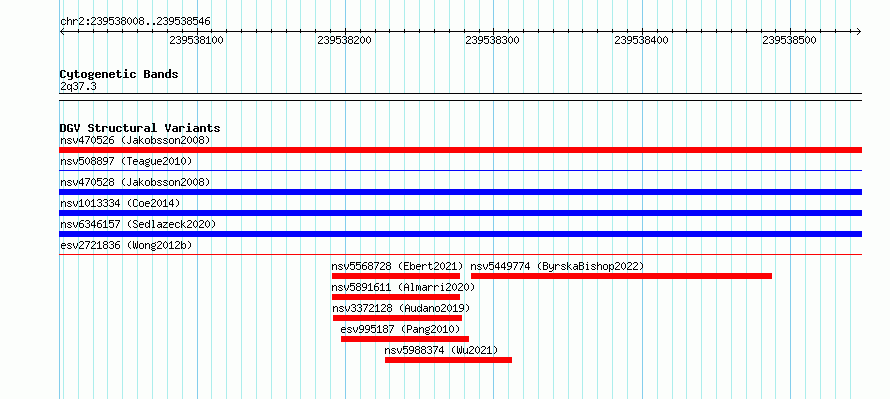890x399 pixels.
Task: Click ruler position 239538500
Action: [790, 40]
